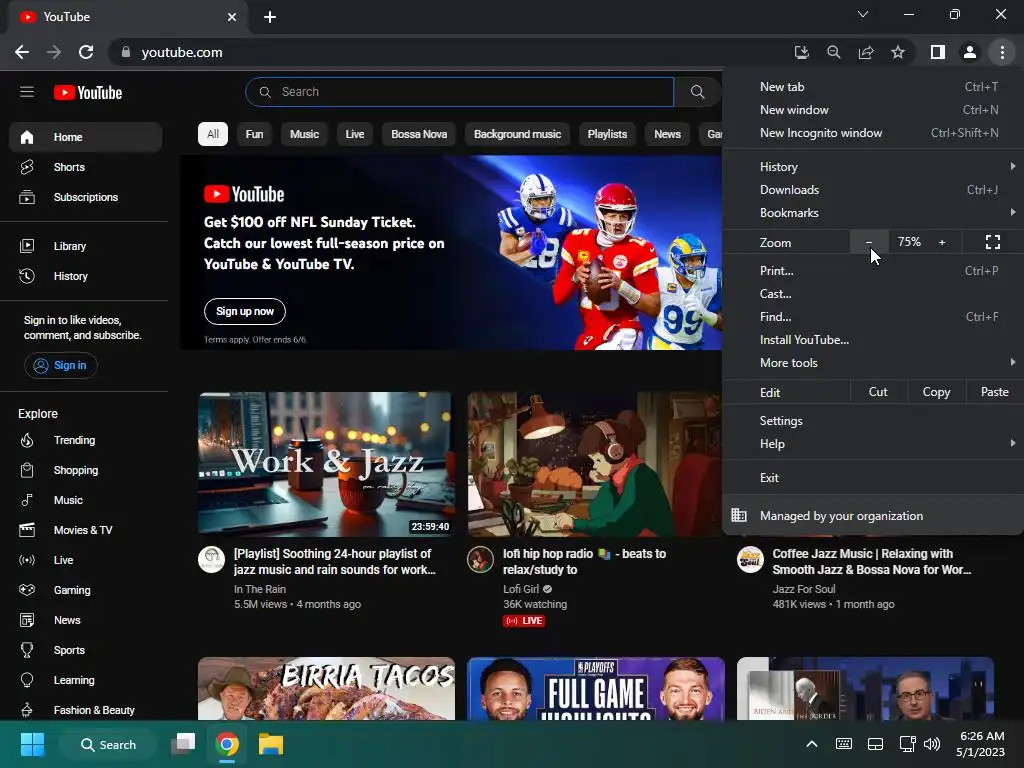Select the News filter chip
Screen dimensions: 1024x768
click(x=667, y=134)
